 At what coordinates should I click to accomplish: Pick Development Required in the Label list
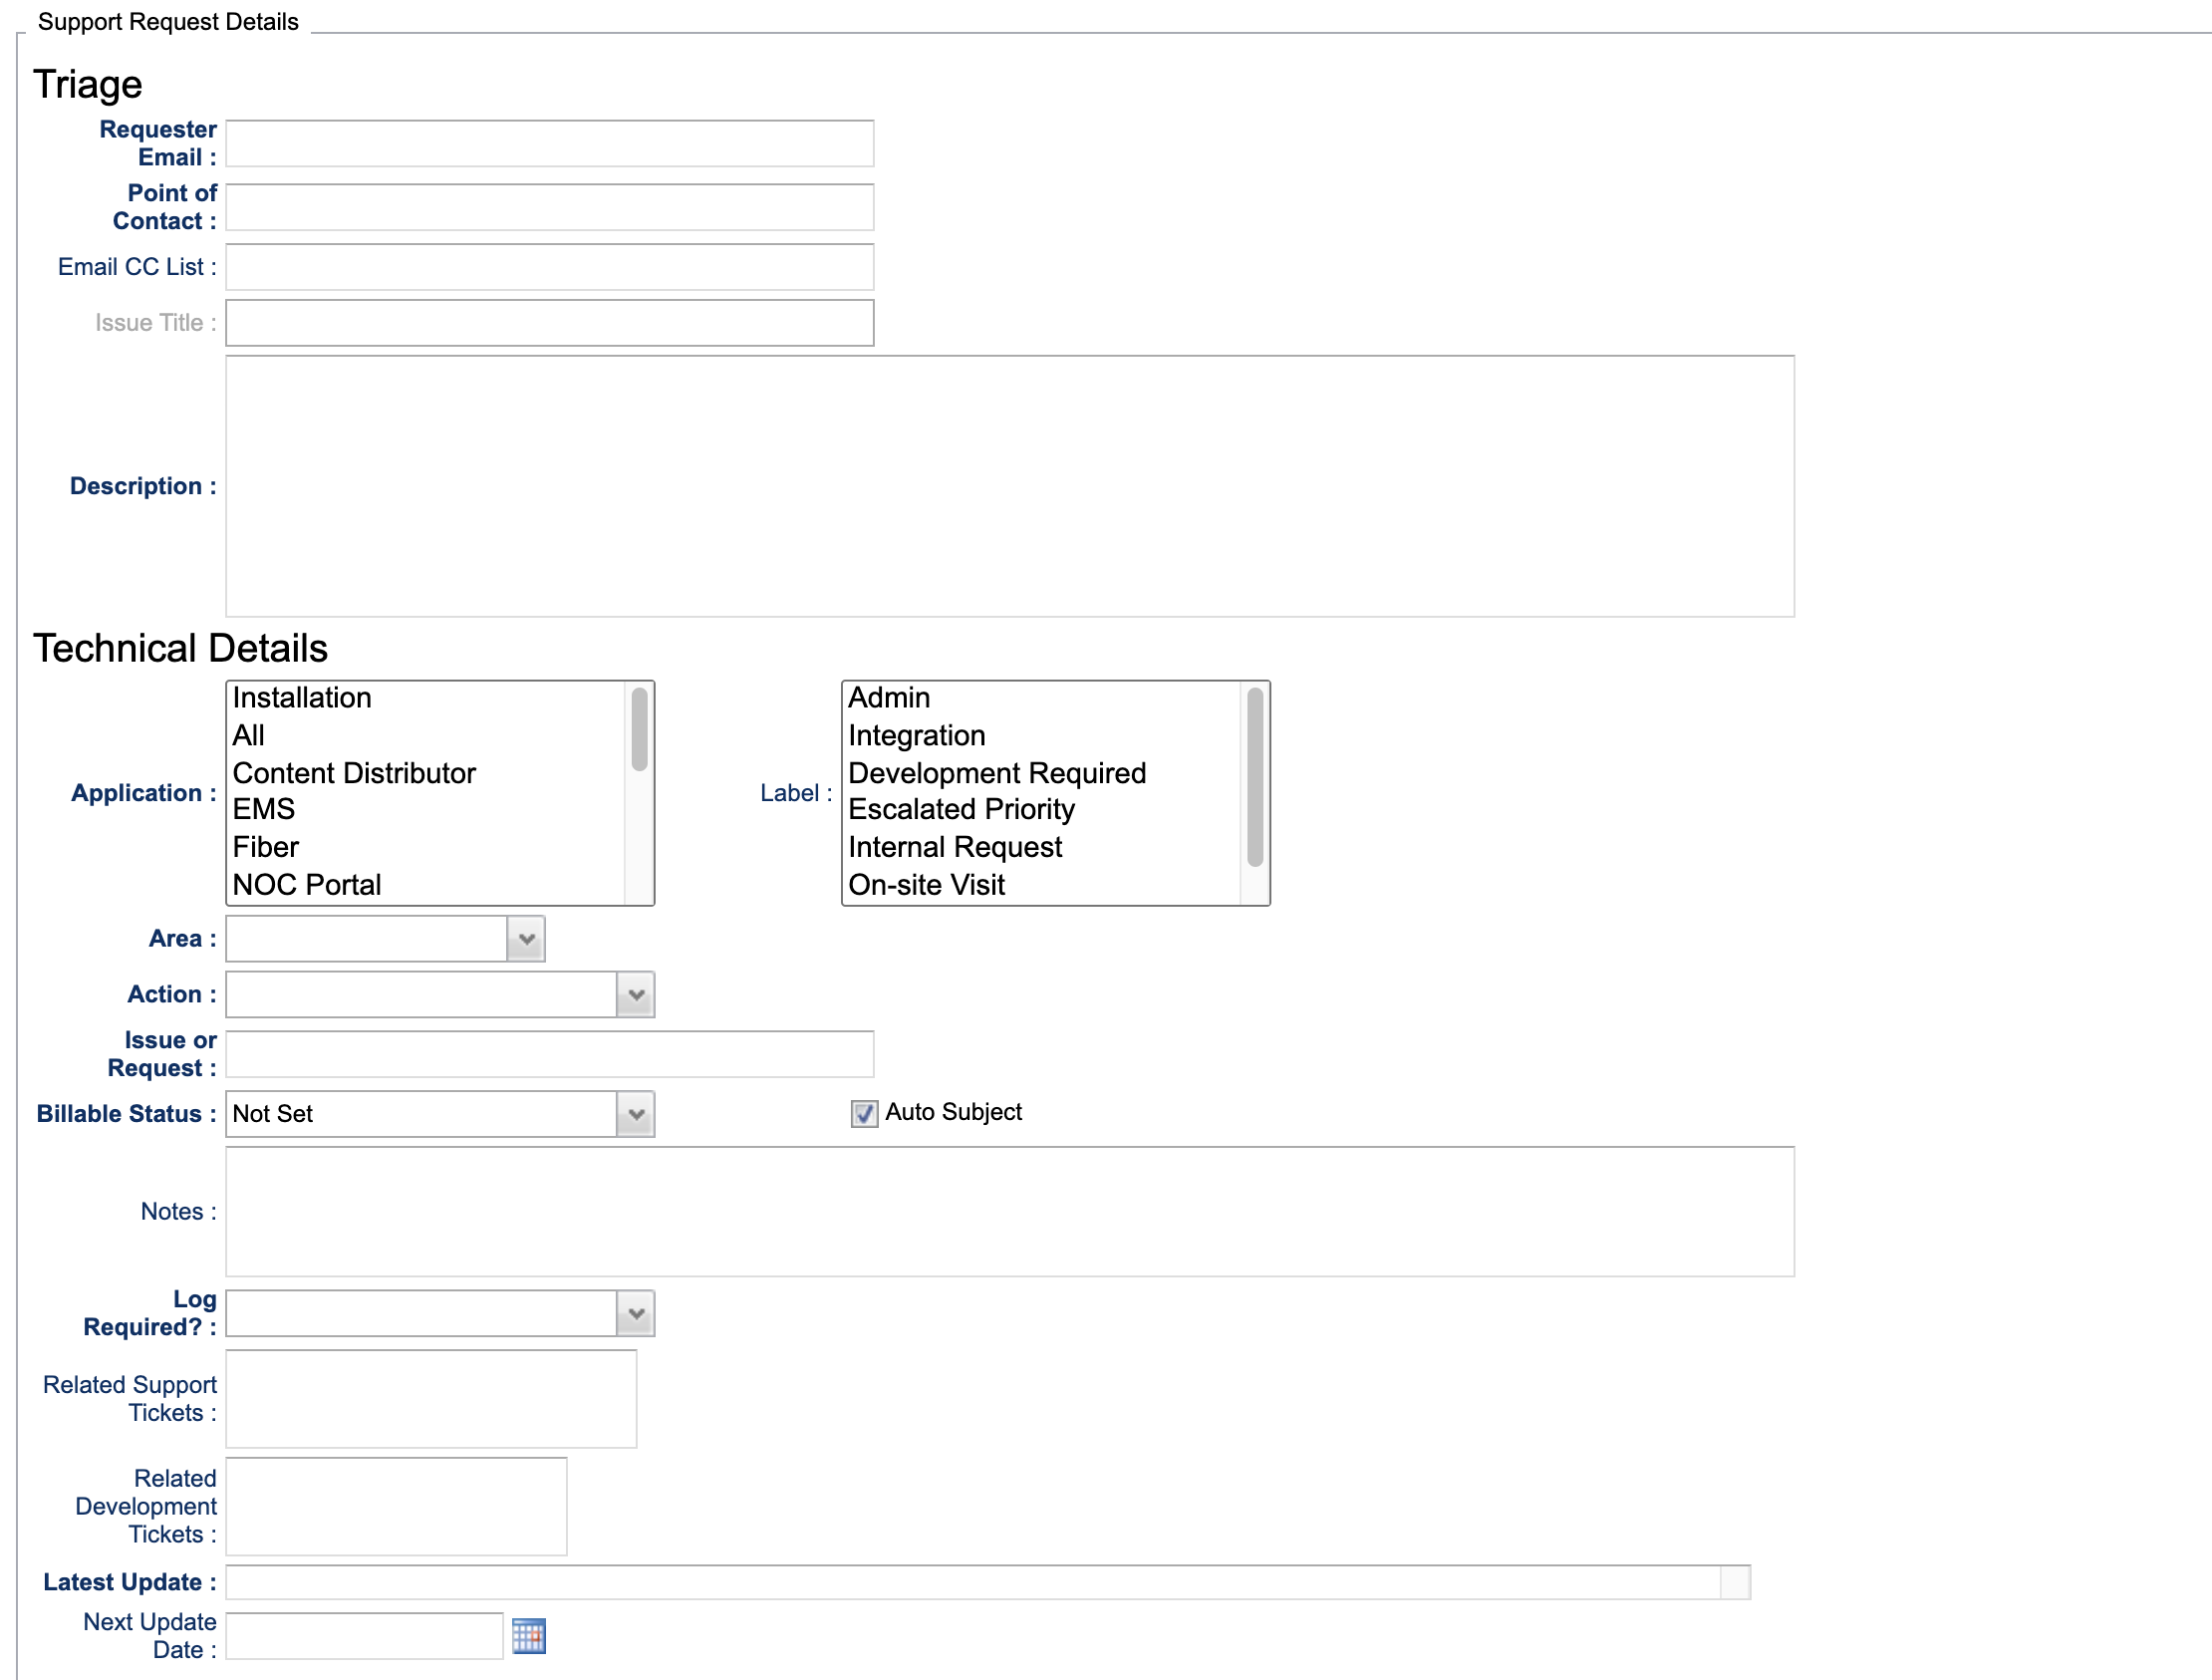click(x=997, y=773)
